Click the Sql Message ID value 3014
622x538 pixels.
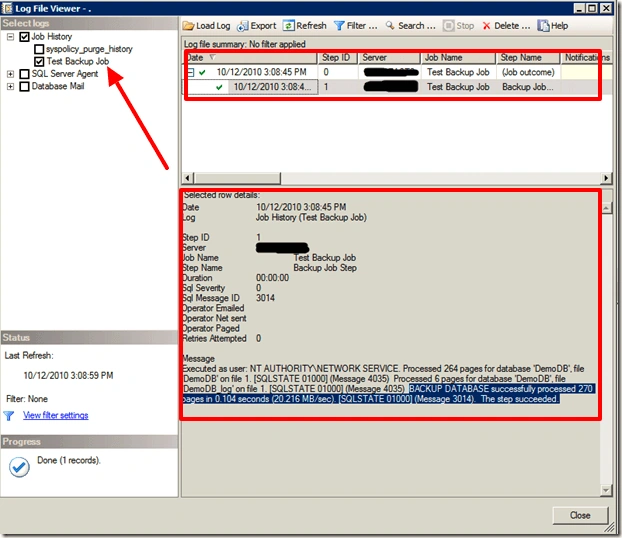pyautogui.click(x=265, y=298)
